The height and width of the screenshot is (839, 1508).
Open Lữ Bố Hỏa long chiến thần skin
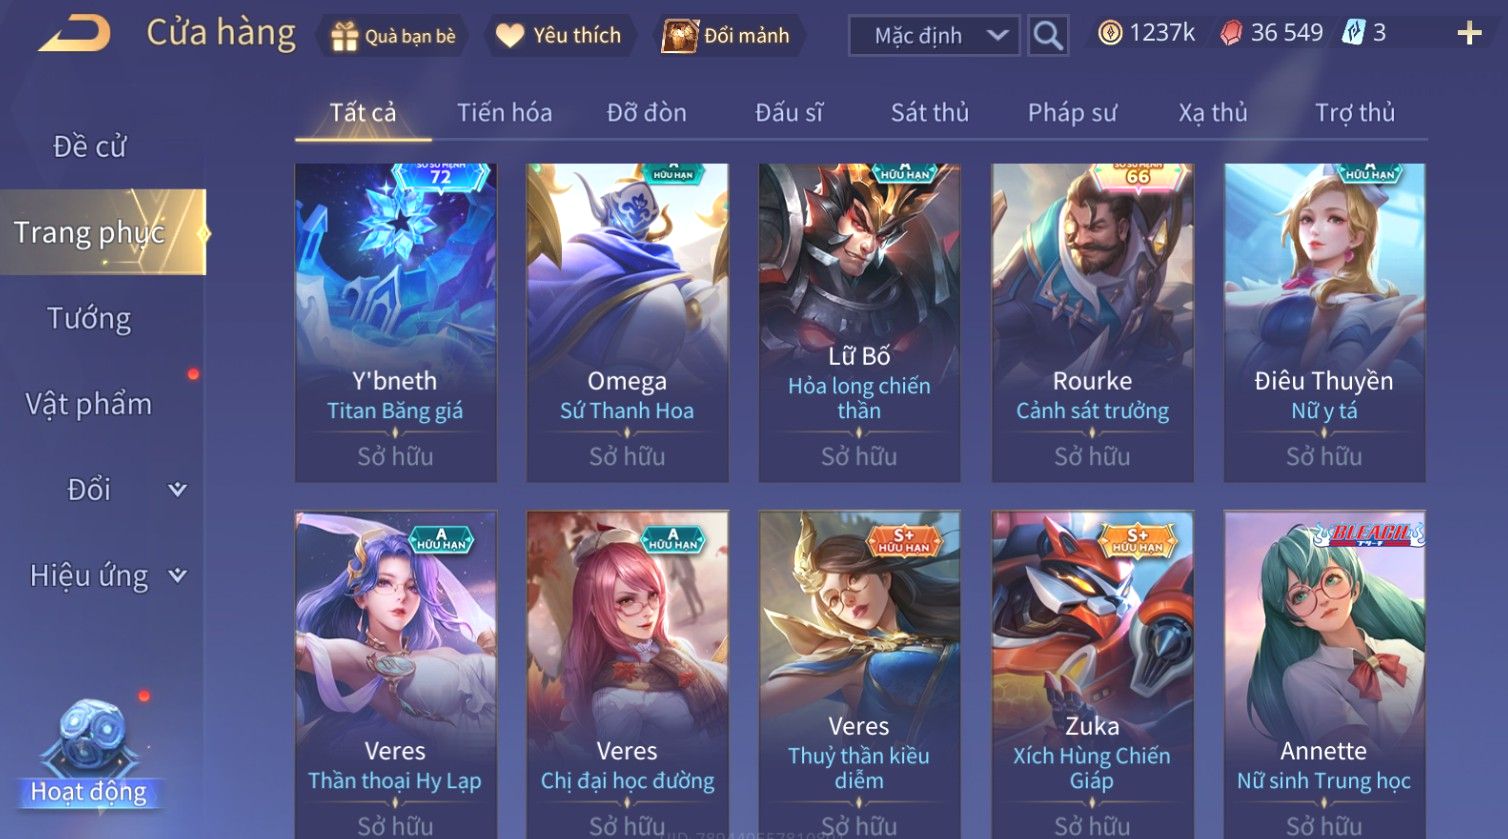(859, 323)
